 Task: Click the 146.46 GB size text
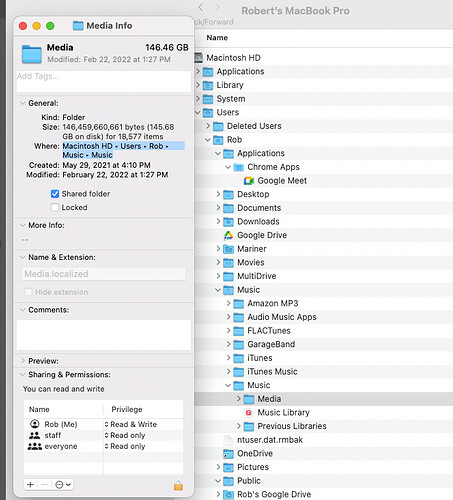pos(167,48)
